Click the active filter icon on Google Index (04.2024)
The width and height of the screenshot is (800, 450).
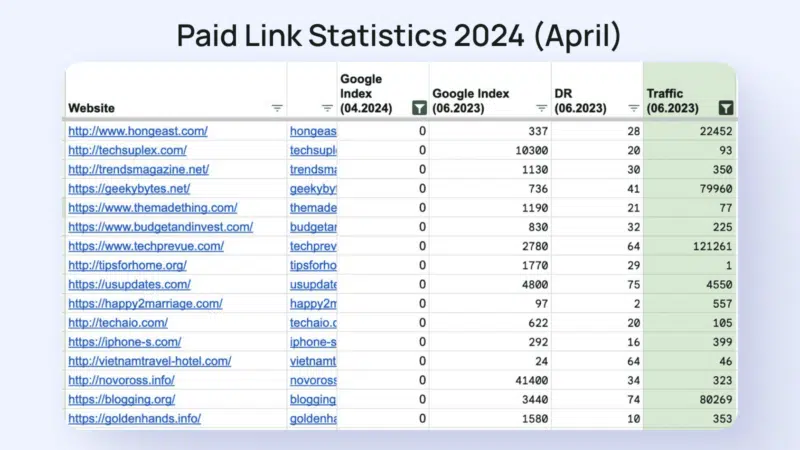[419, 108]
